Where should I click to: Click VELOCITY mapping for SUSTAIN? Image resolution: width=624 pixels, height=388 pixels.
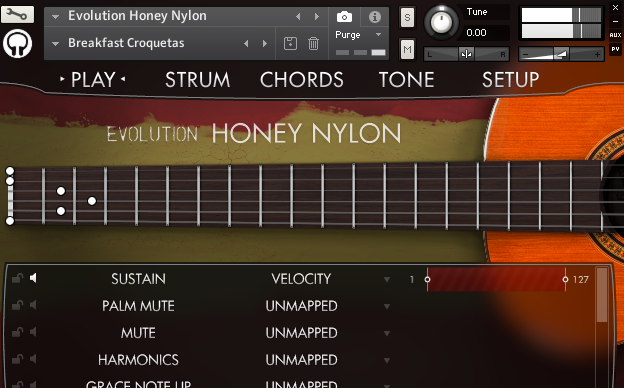click(301, 279)
